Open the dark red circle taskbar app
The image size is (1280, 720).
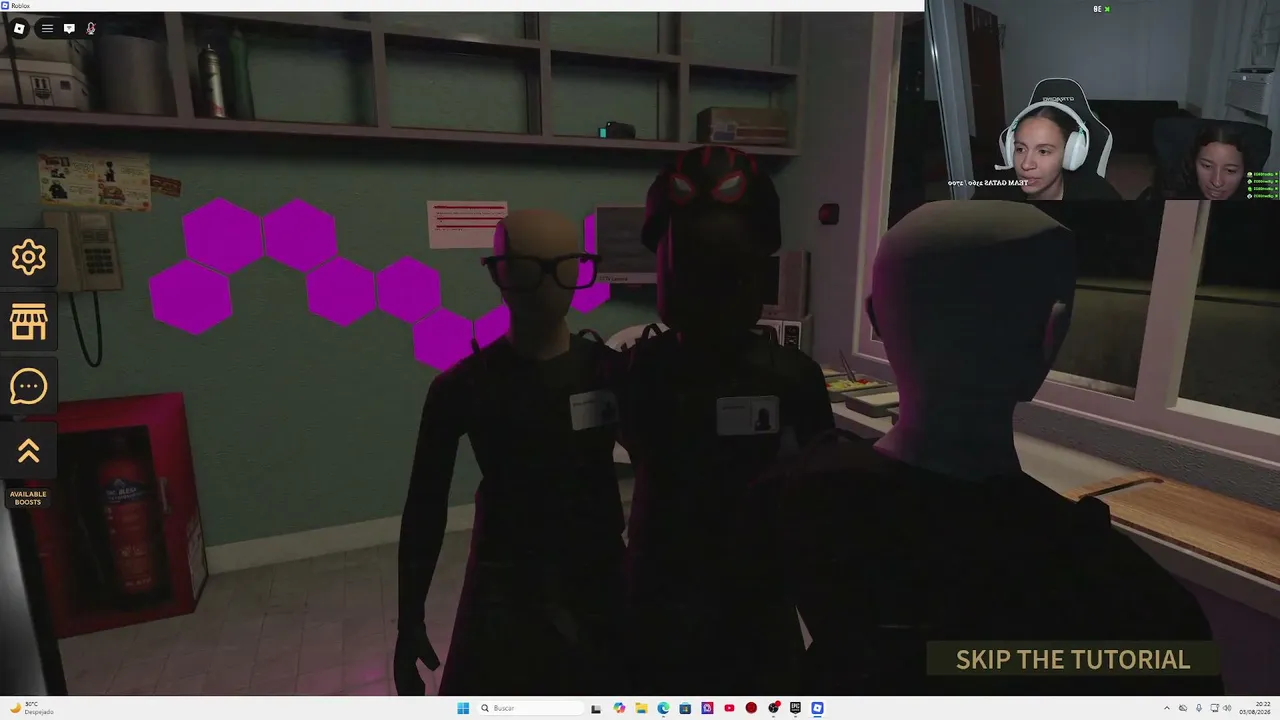[751, 708]
